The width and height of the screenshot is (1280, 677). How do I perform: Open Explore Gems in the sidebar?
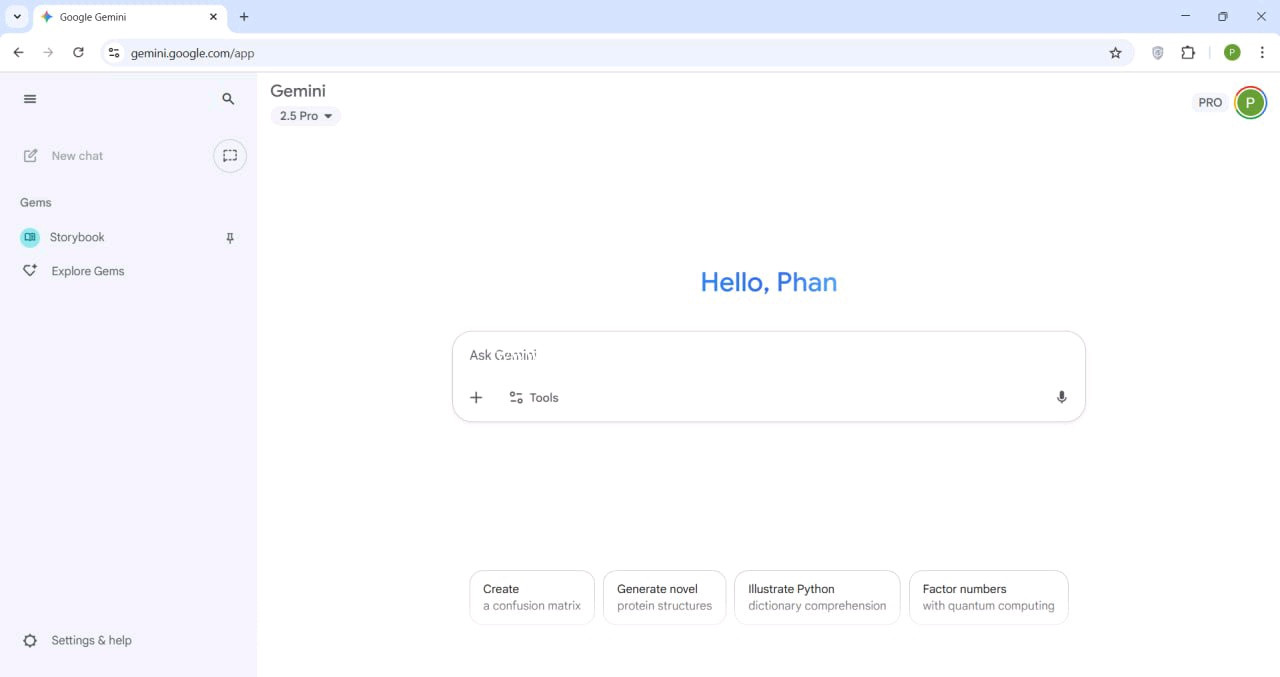[87, 271]
